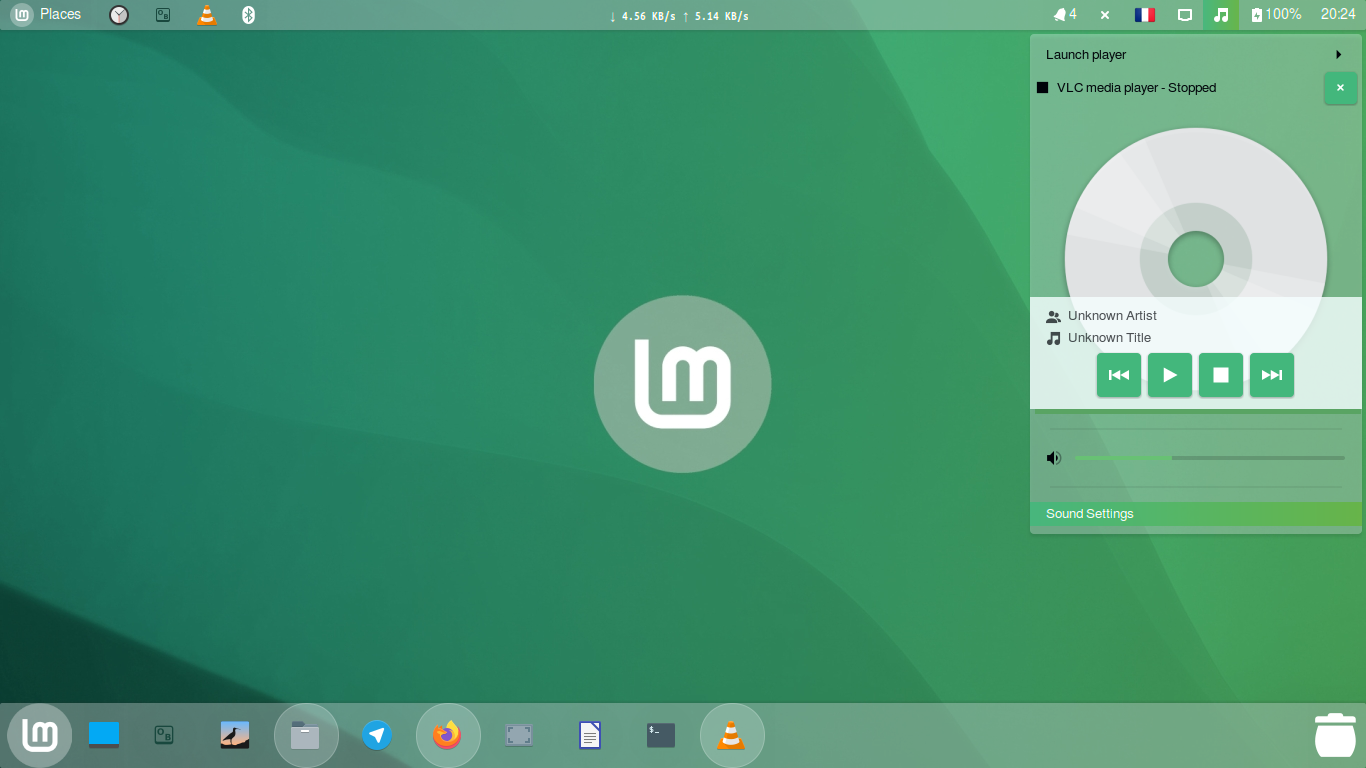Open VLC from the bottom dock
Viewport: 1366px width, 768px height.
(732, 736)
